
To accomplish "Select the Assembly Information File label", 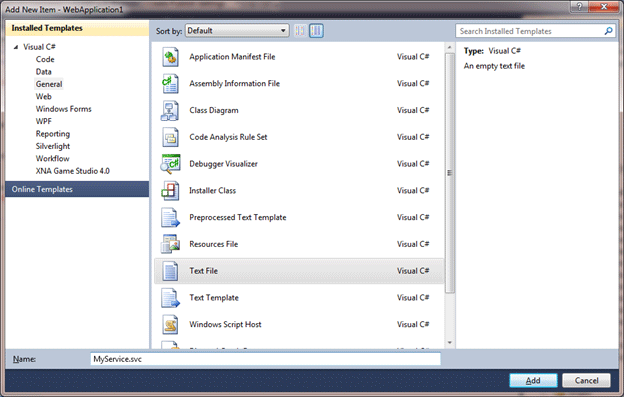I will coord(234,84).
